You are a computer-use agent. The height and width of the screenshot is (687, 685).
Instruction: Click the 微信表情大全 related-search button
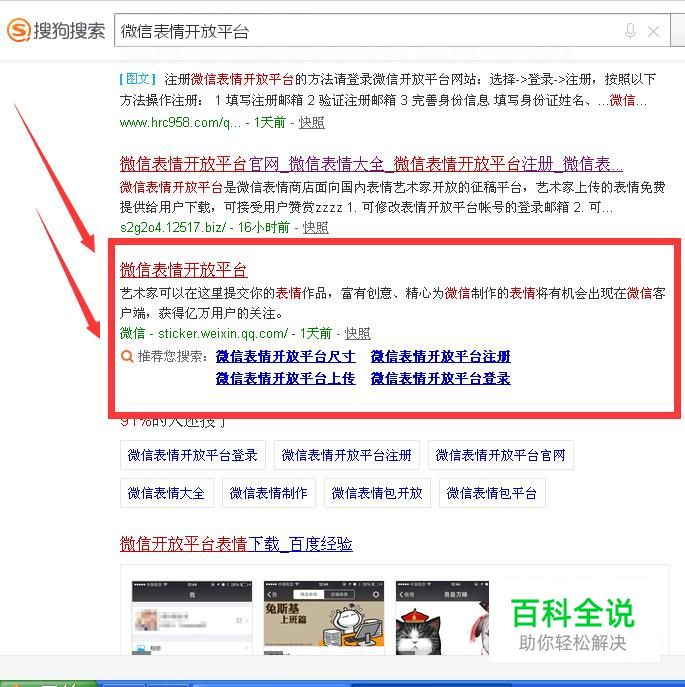click(x=167, y=493)
